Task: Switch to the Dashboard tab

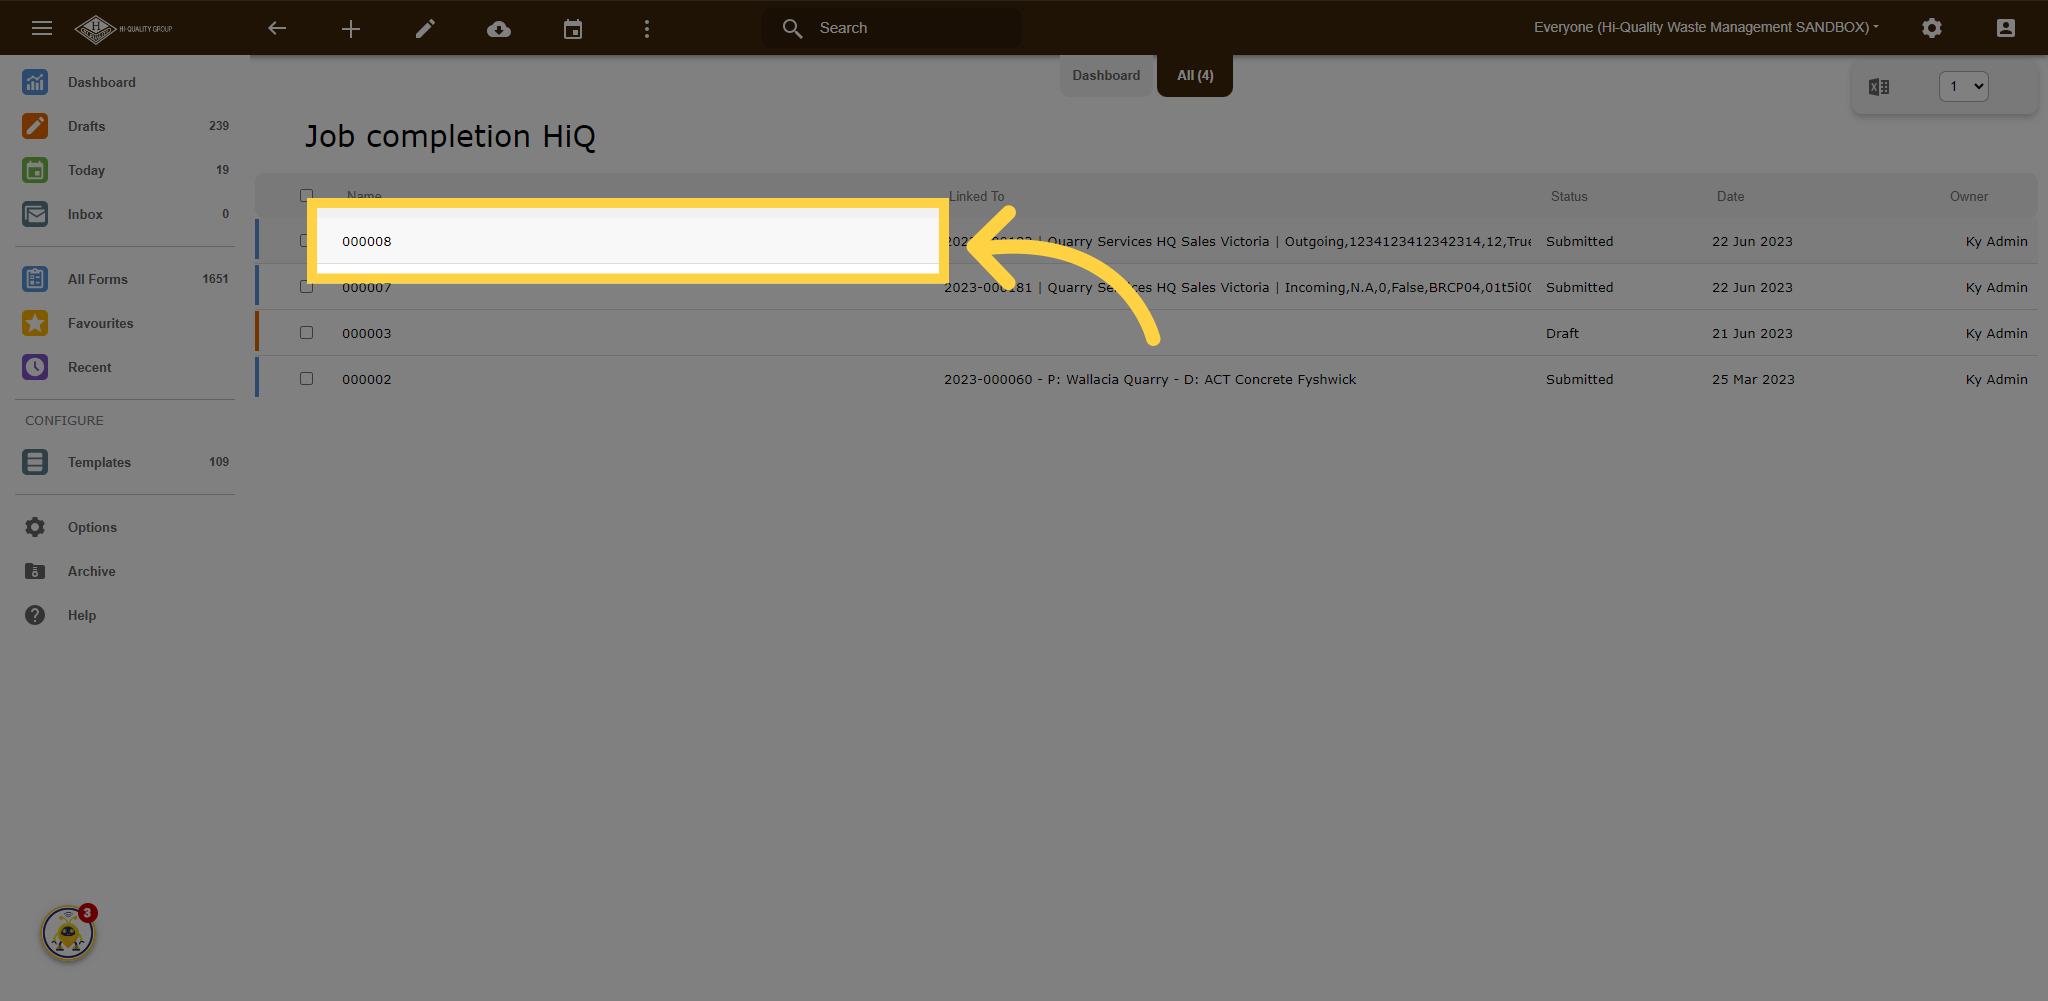Action: (x=1106, y=75)
